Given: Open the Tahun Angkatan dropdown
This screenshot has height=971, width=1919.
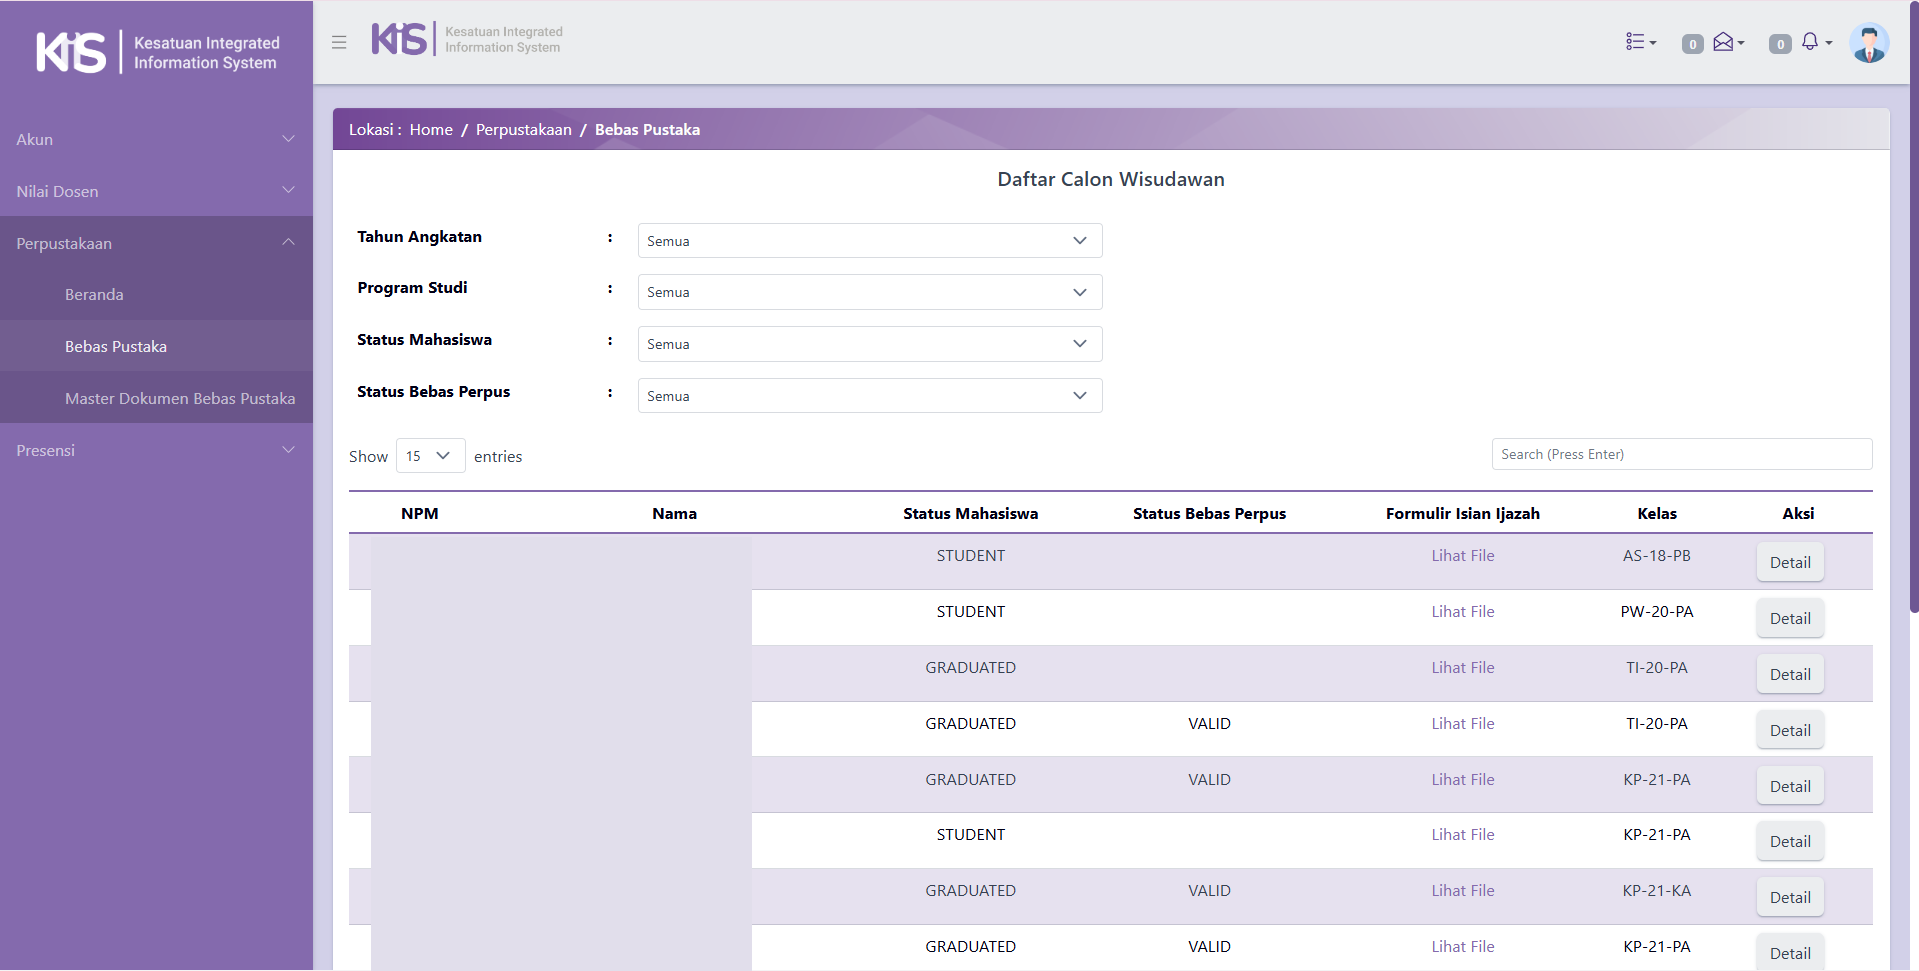Looking at the screenshot, I should click(x=869, y=241).
